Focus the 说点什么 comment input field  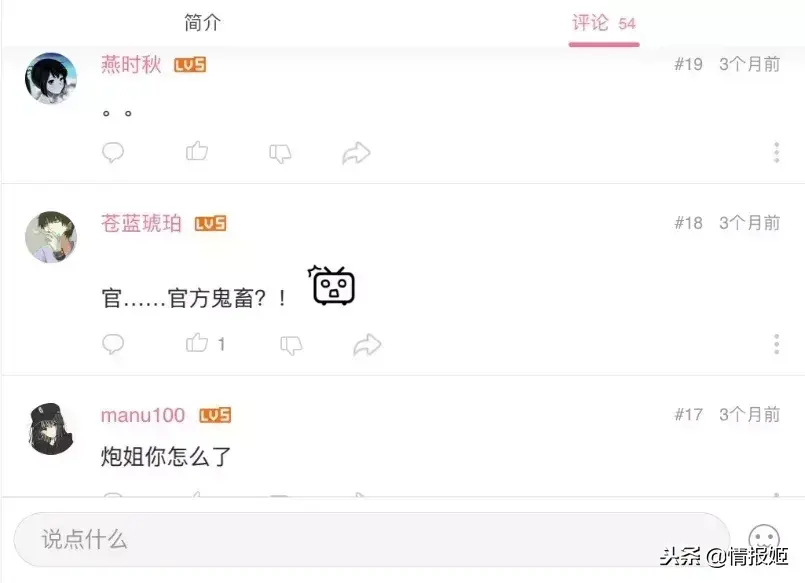point(372,539)
